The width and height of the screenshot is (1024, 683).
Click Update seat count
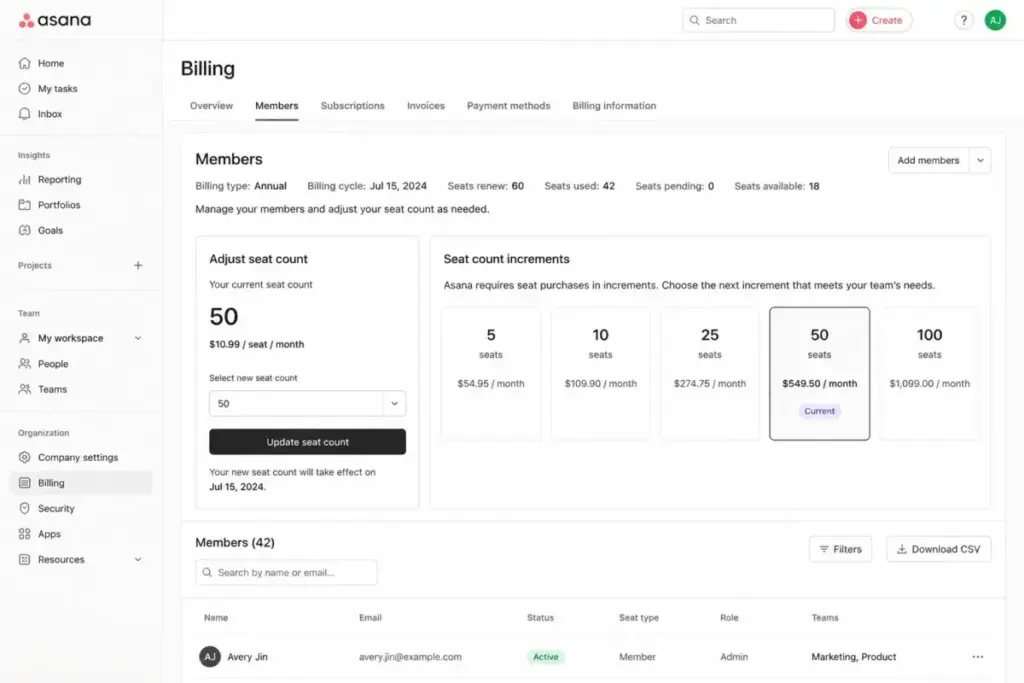click(x=307, y=442)
